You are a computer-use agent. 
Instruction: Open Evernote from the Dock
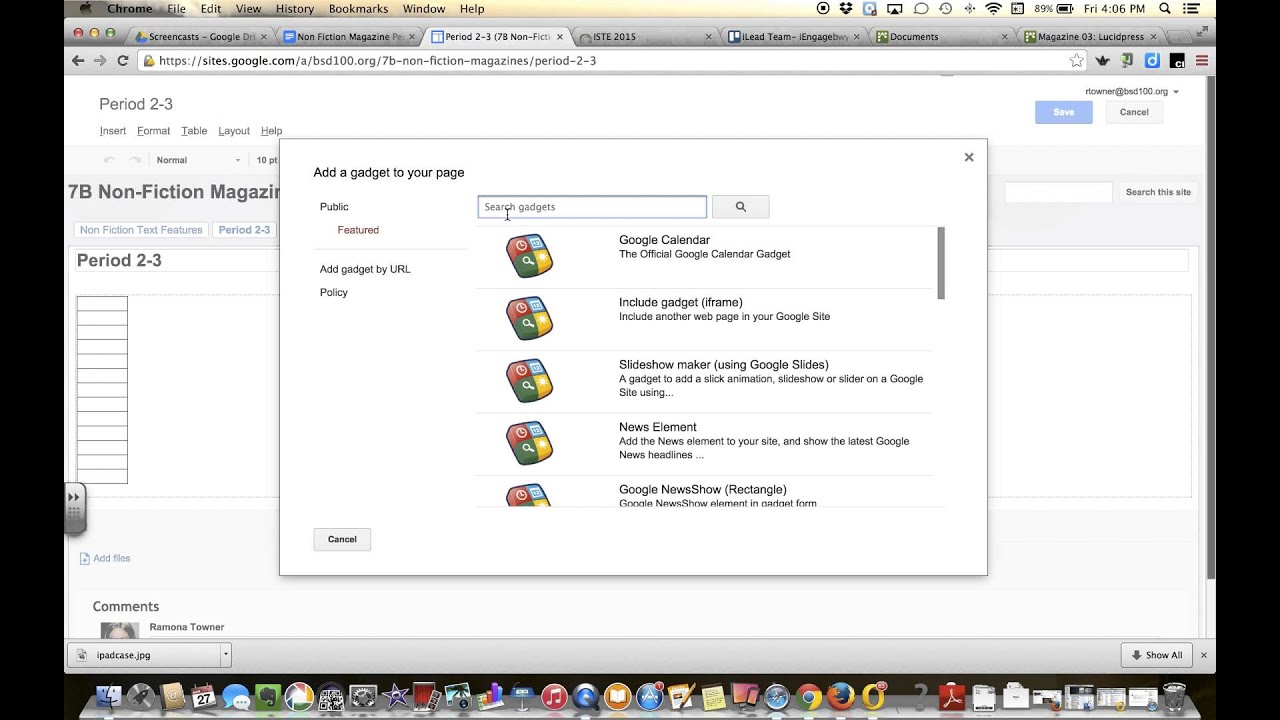pyautogui.click(x=267, y=696)
